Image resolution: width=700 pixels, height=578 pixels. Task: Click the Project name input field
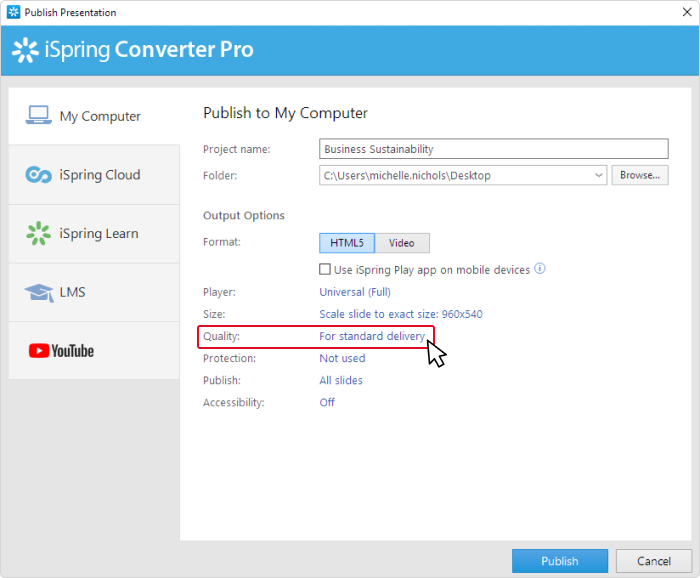click(494, 149)
